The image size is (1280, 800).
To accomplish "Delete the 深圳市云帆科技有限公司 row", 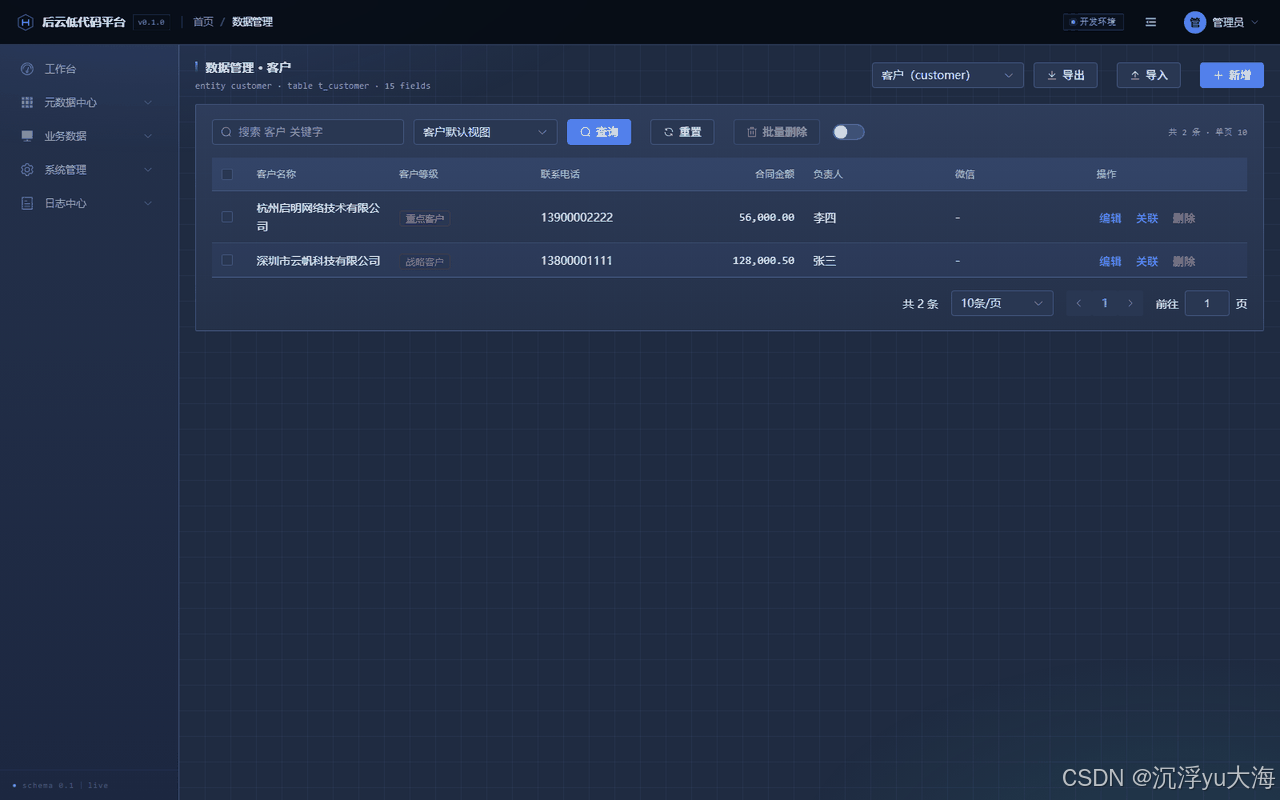I will (x=1184, y=261).
